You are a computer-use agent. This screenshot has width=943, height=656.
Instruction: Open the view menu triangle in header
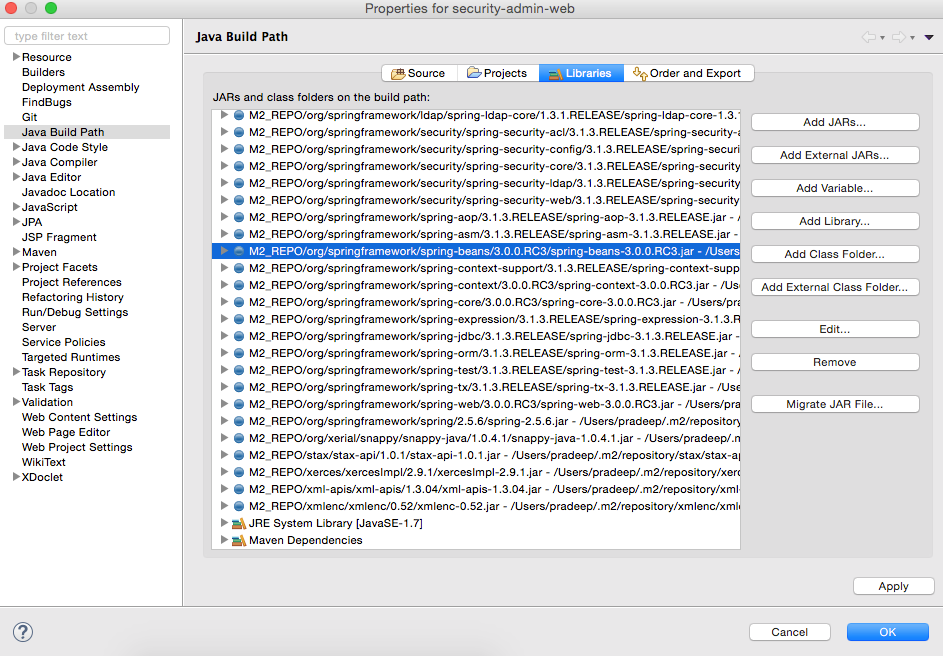pos(929,37)
